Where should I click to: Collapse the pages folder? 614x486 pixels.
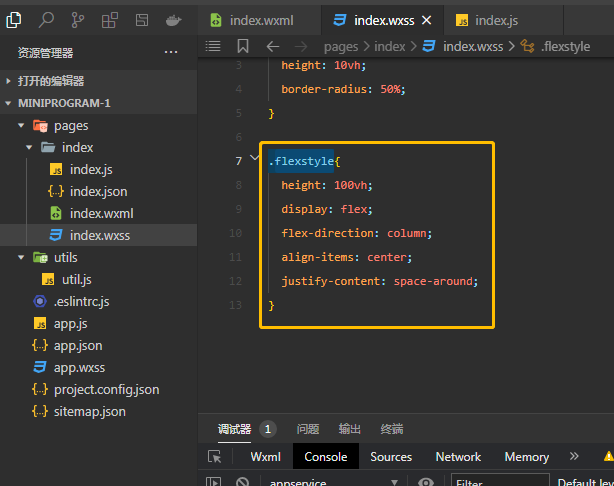tap(21, 125)
